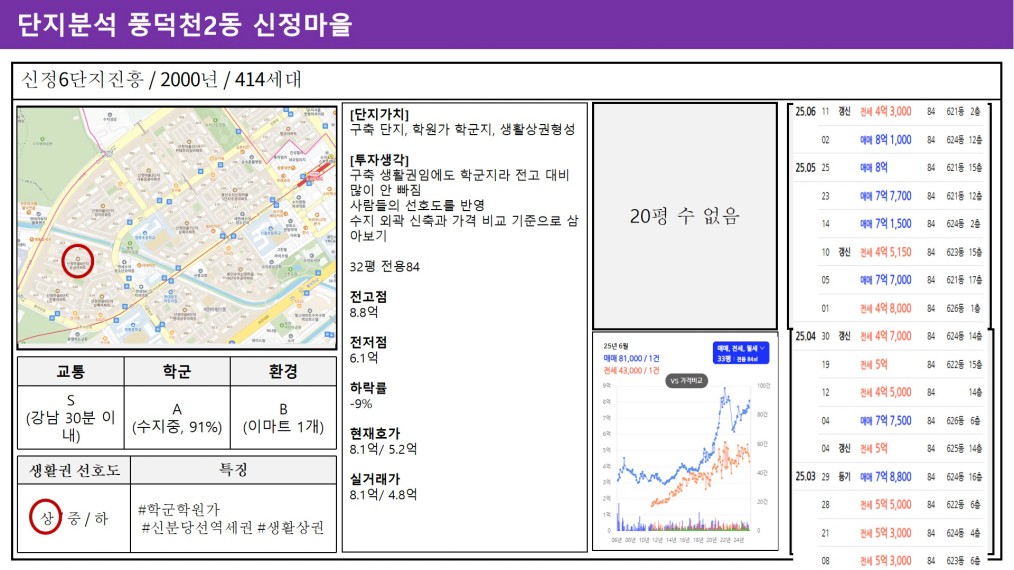The image size is (1014, 570).
Task: Select the S (강남 30분 이내) cell
Action: pyautogui.click(x=70, y=417)
